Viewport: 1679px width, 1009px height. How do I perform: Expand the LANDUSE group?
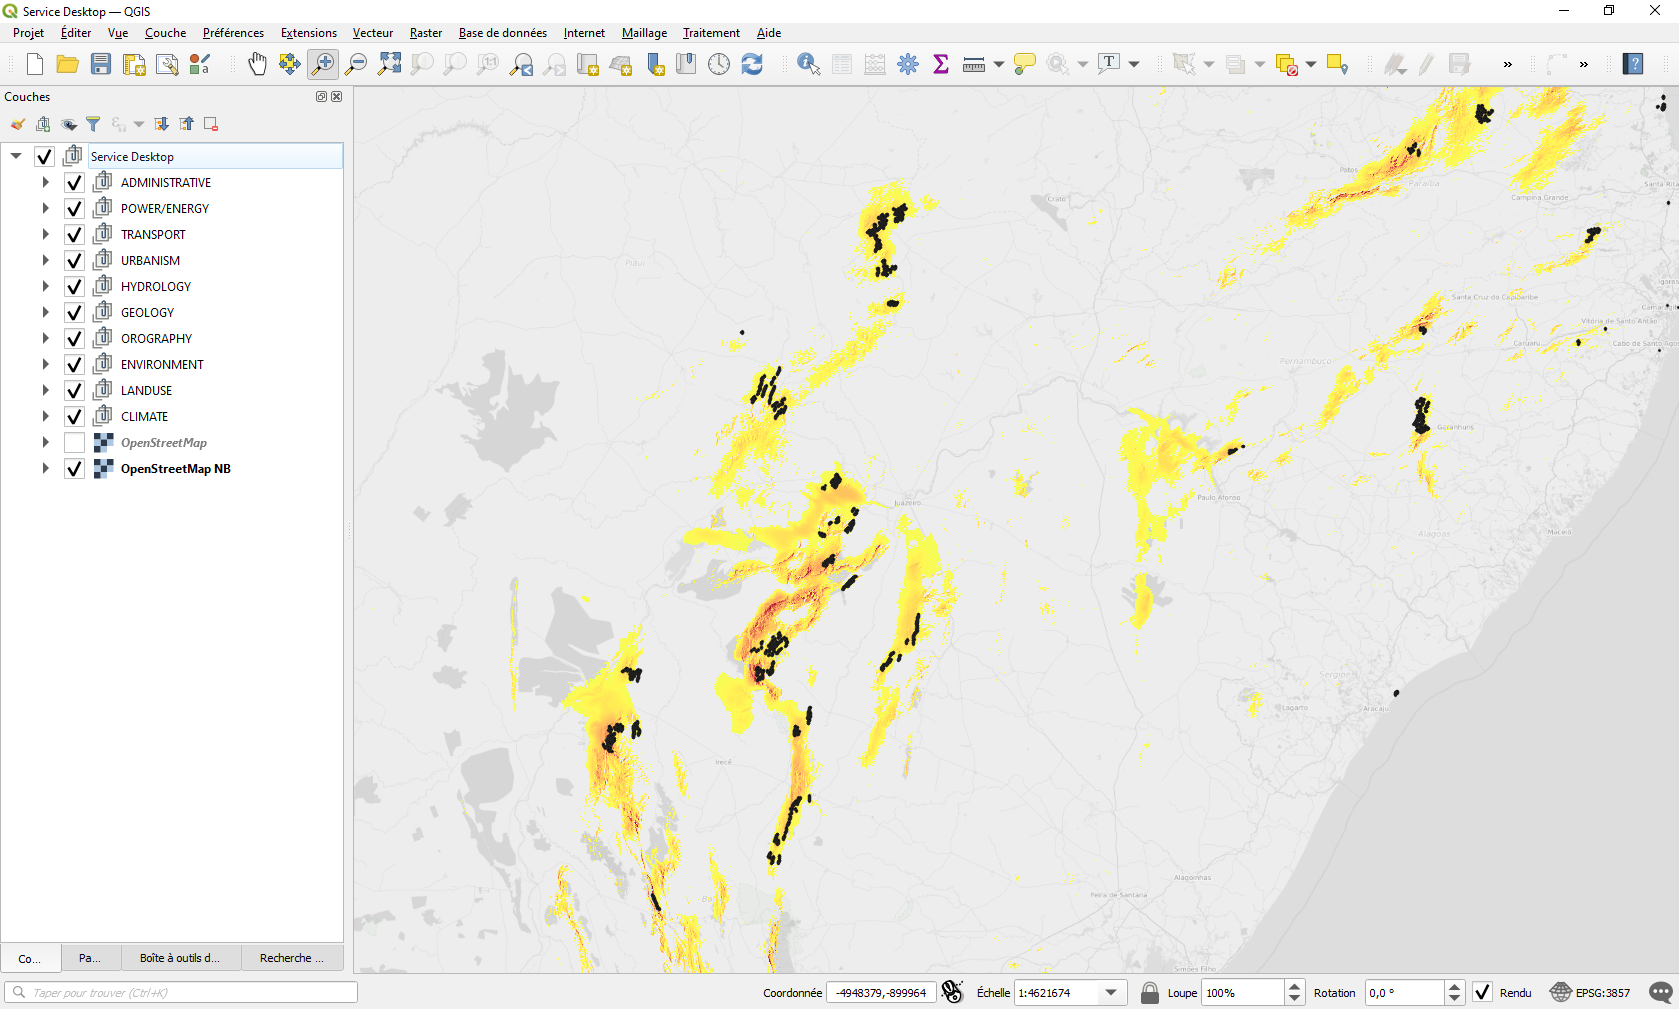point(45,390)
